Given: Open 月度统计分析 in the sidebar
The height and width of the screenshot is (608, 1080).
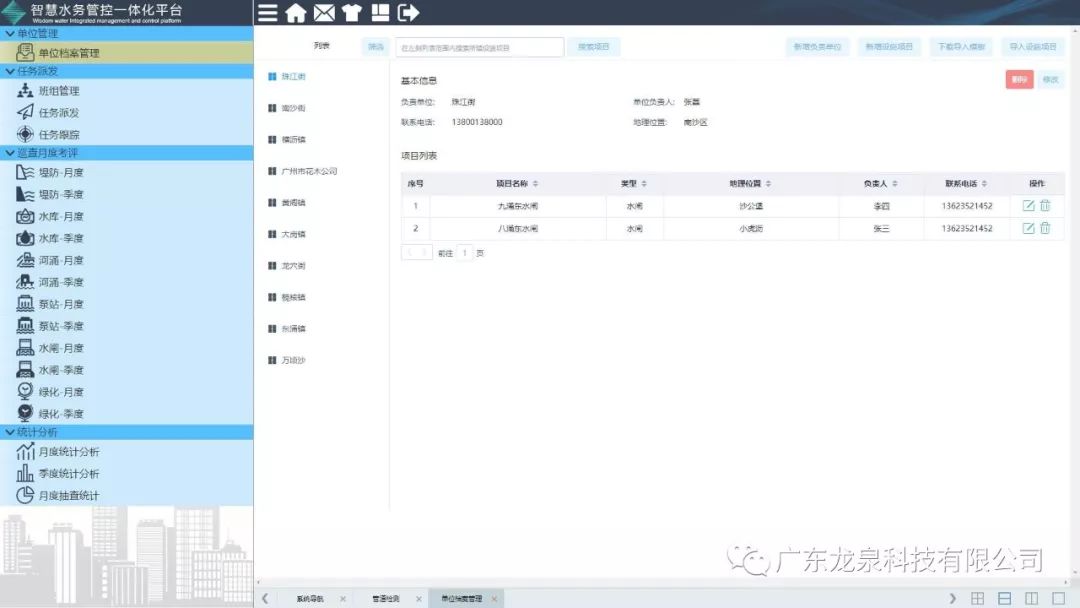Looking at the screenshot, I should pyautogui.click(x=69, y=452).
